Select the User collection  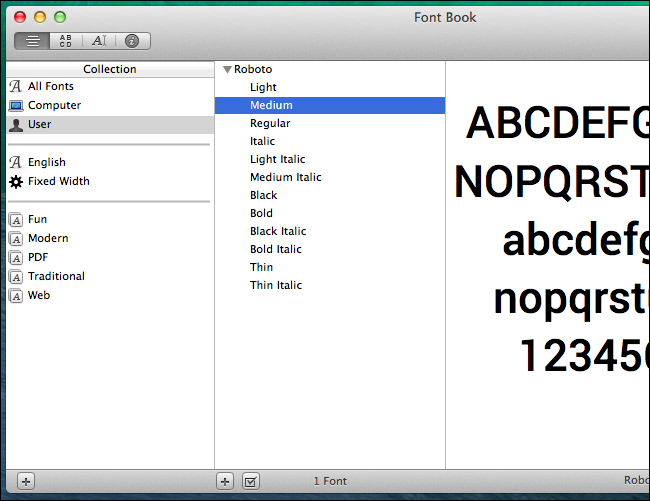point(110,124)
